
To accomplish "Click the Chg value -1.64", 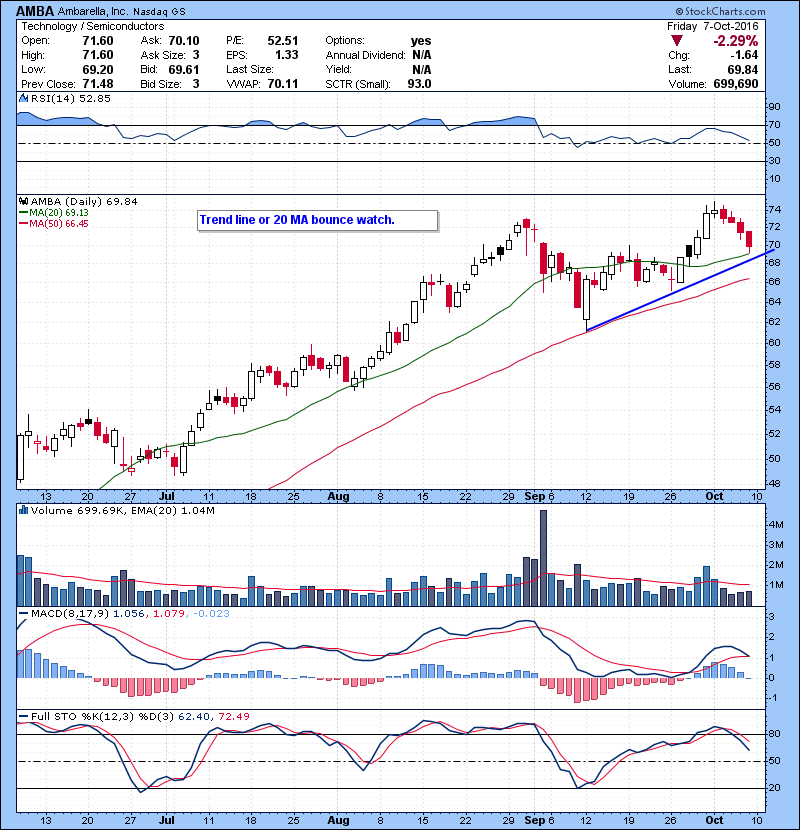I will (744, 55).
